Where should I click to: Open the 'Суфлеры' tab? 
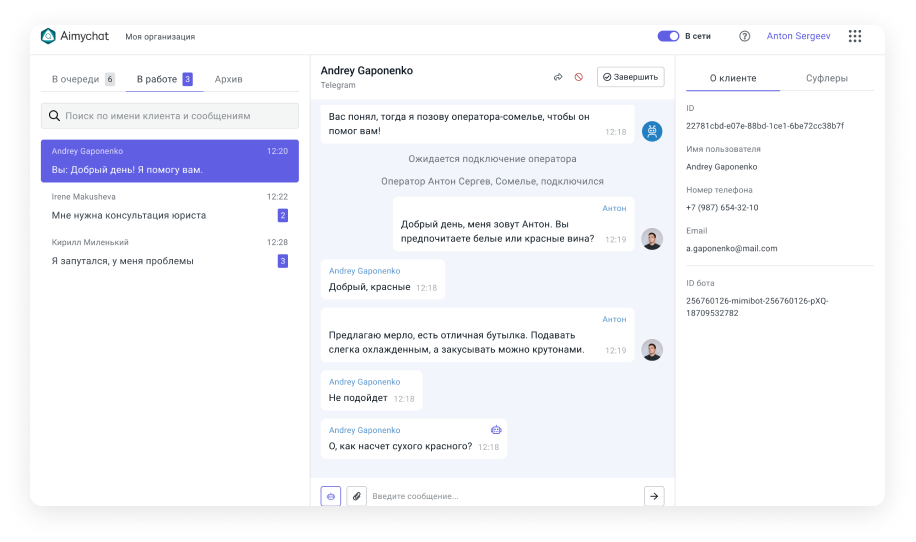(827, 78)
